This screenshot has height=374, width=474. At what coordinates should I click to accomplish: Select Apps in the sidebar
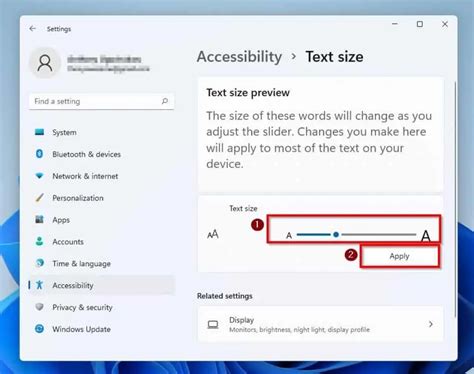[x=102, y=220]
